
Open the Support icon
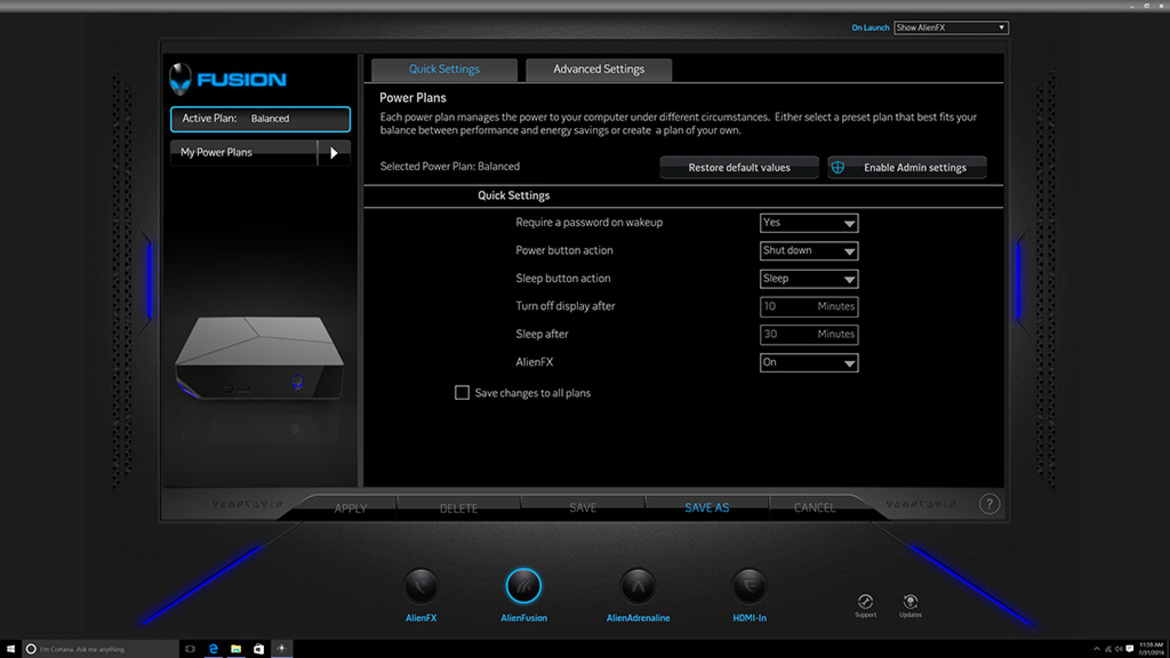point(866,602)
